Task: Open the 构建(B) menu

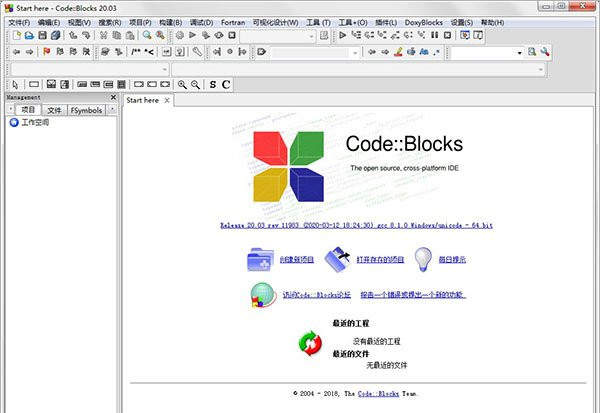Action: tap(171, 23)
